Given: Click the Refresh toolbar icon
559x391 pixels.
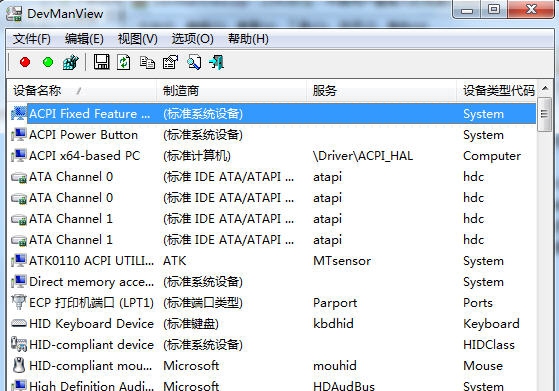Looking at the screenshot, I should click(x=124, y=62).
